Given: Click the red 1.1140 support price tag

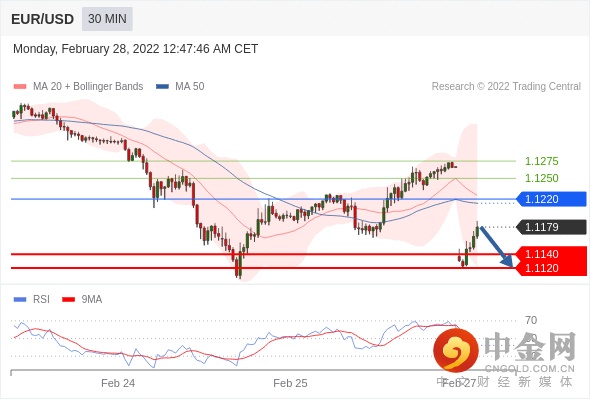Looking at the screenshot, I should (x=551, y=254).
